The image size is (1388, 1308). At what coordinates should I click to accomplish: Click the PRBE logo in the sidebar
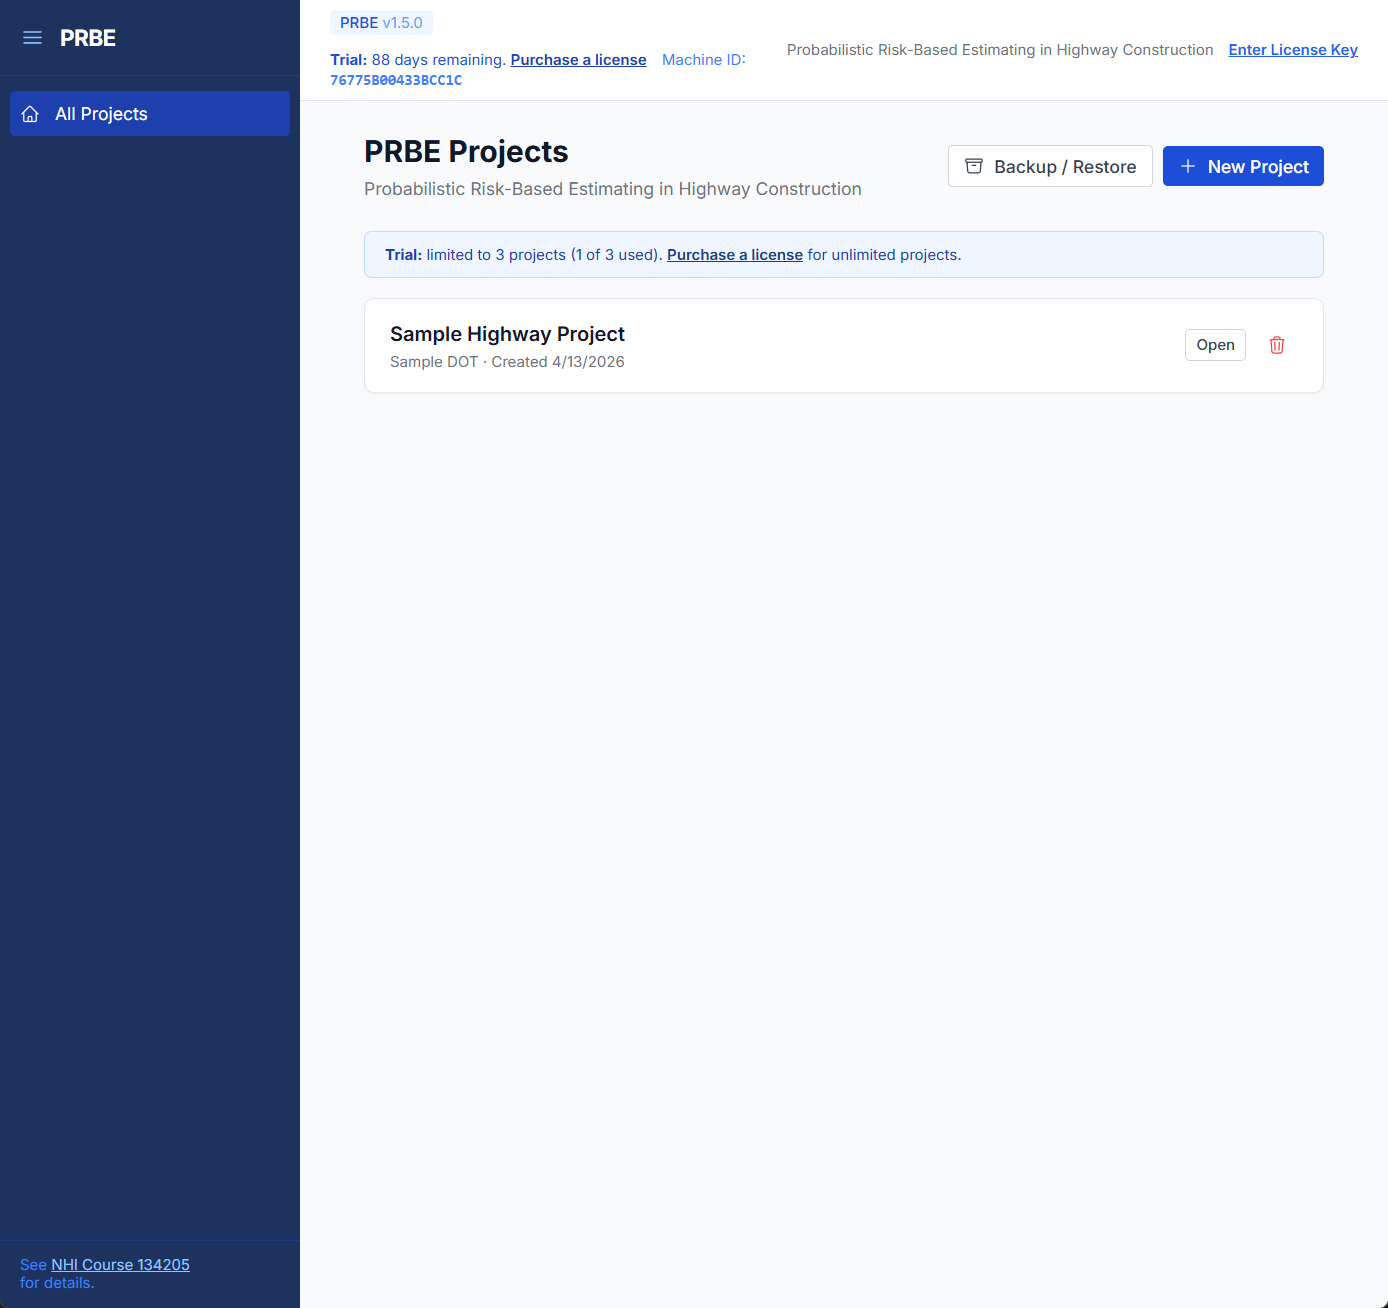[87, 38]
